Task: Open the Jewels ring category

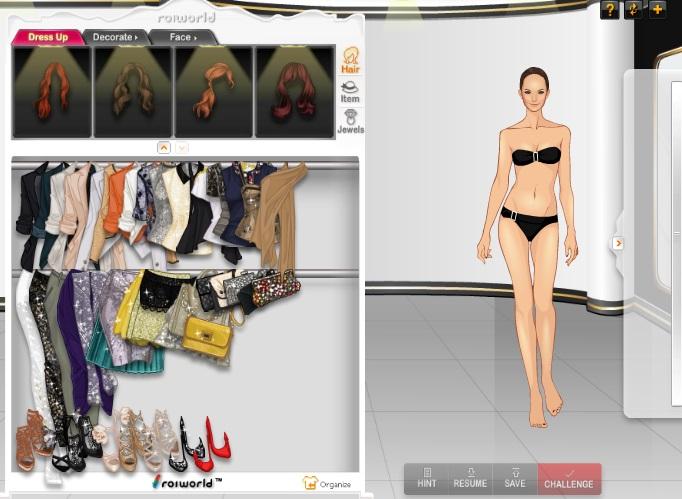Action: [350, 121]
